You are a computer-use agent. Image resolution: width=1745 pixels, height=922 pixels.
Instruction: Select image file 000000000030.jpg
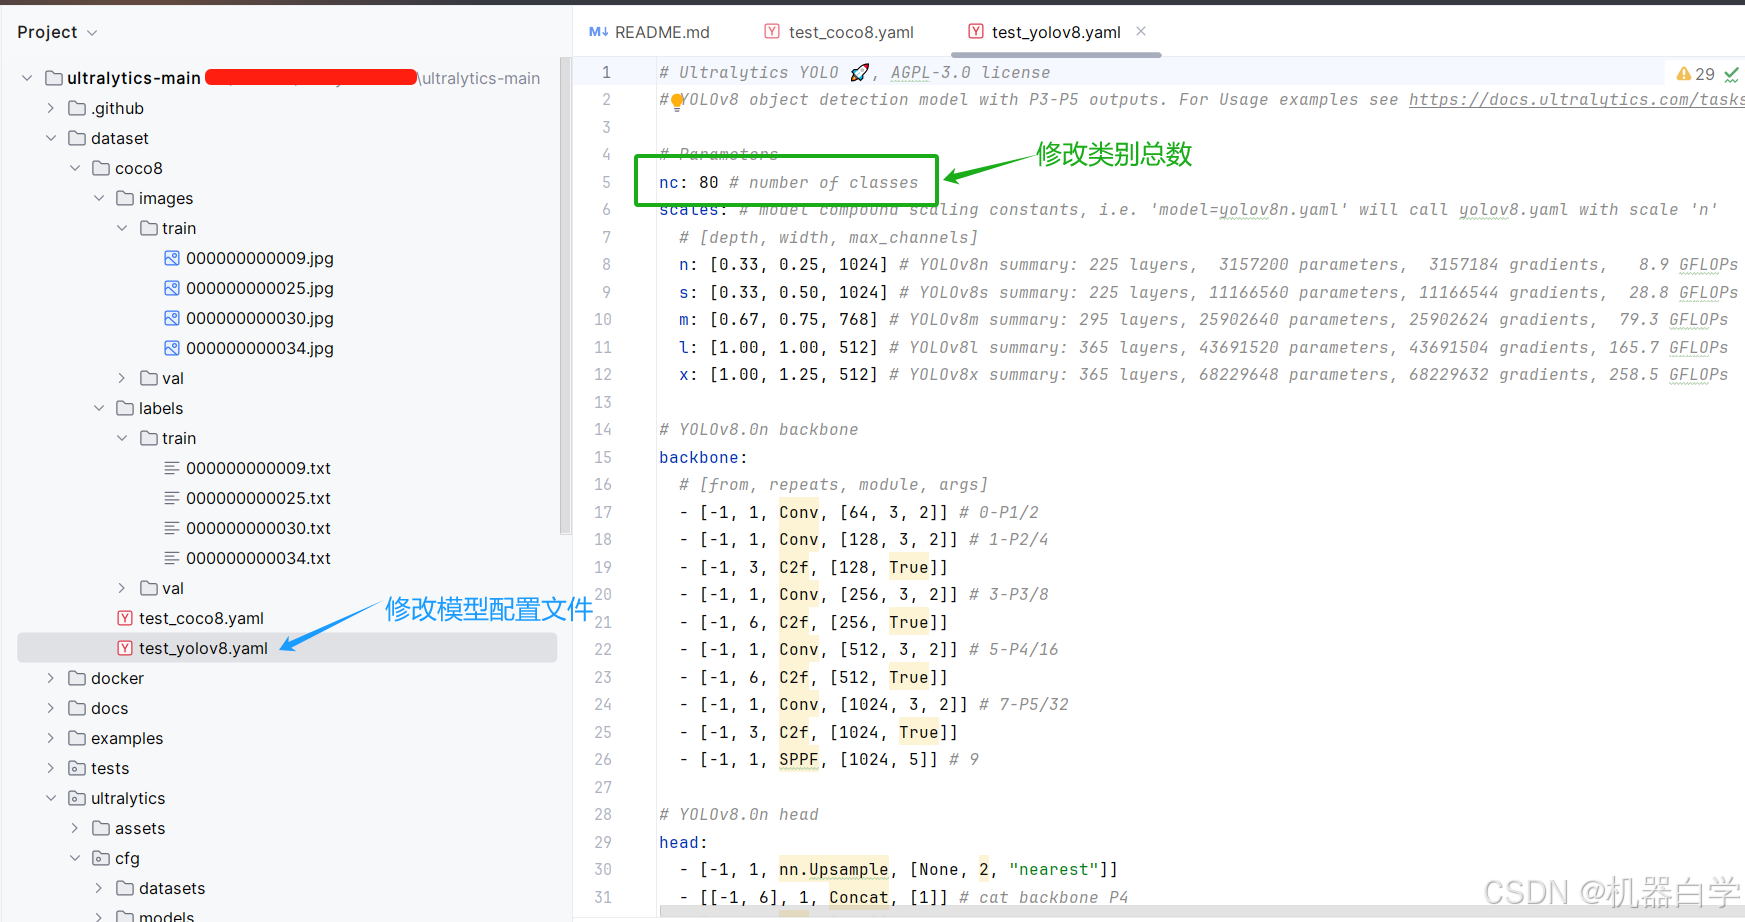click(260, 318)
